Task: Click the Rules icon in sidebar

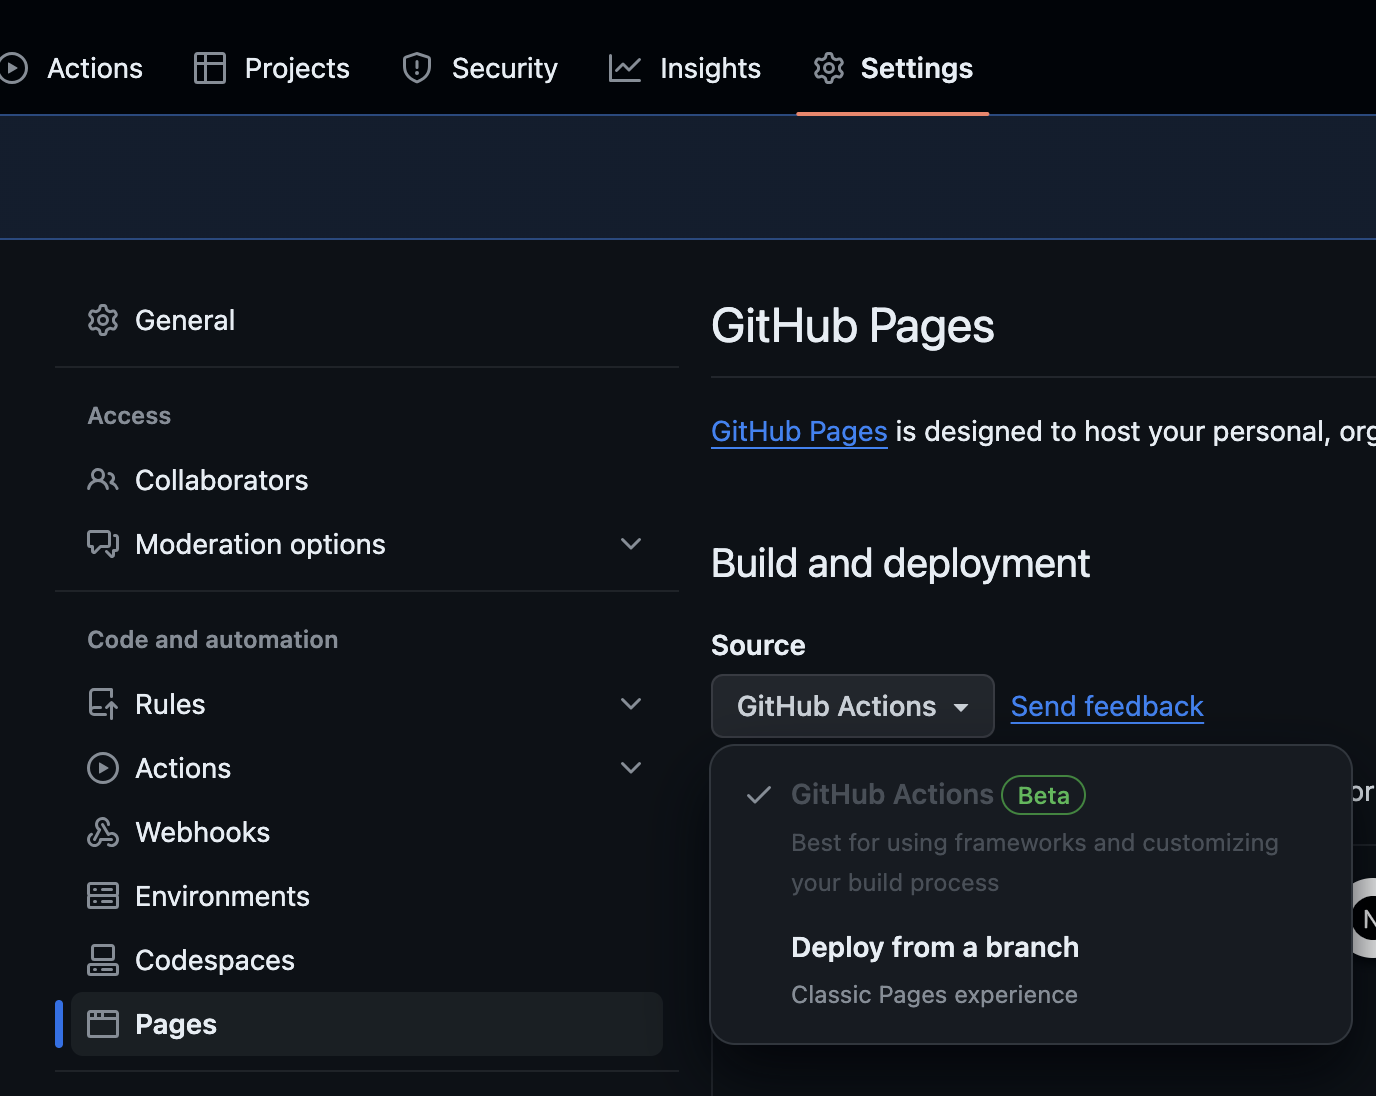Action: (x=103, y=704)
